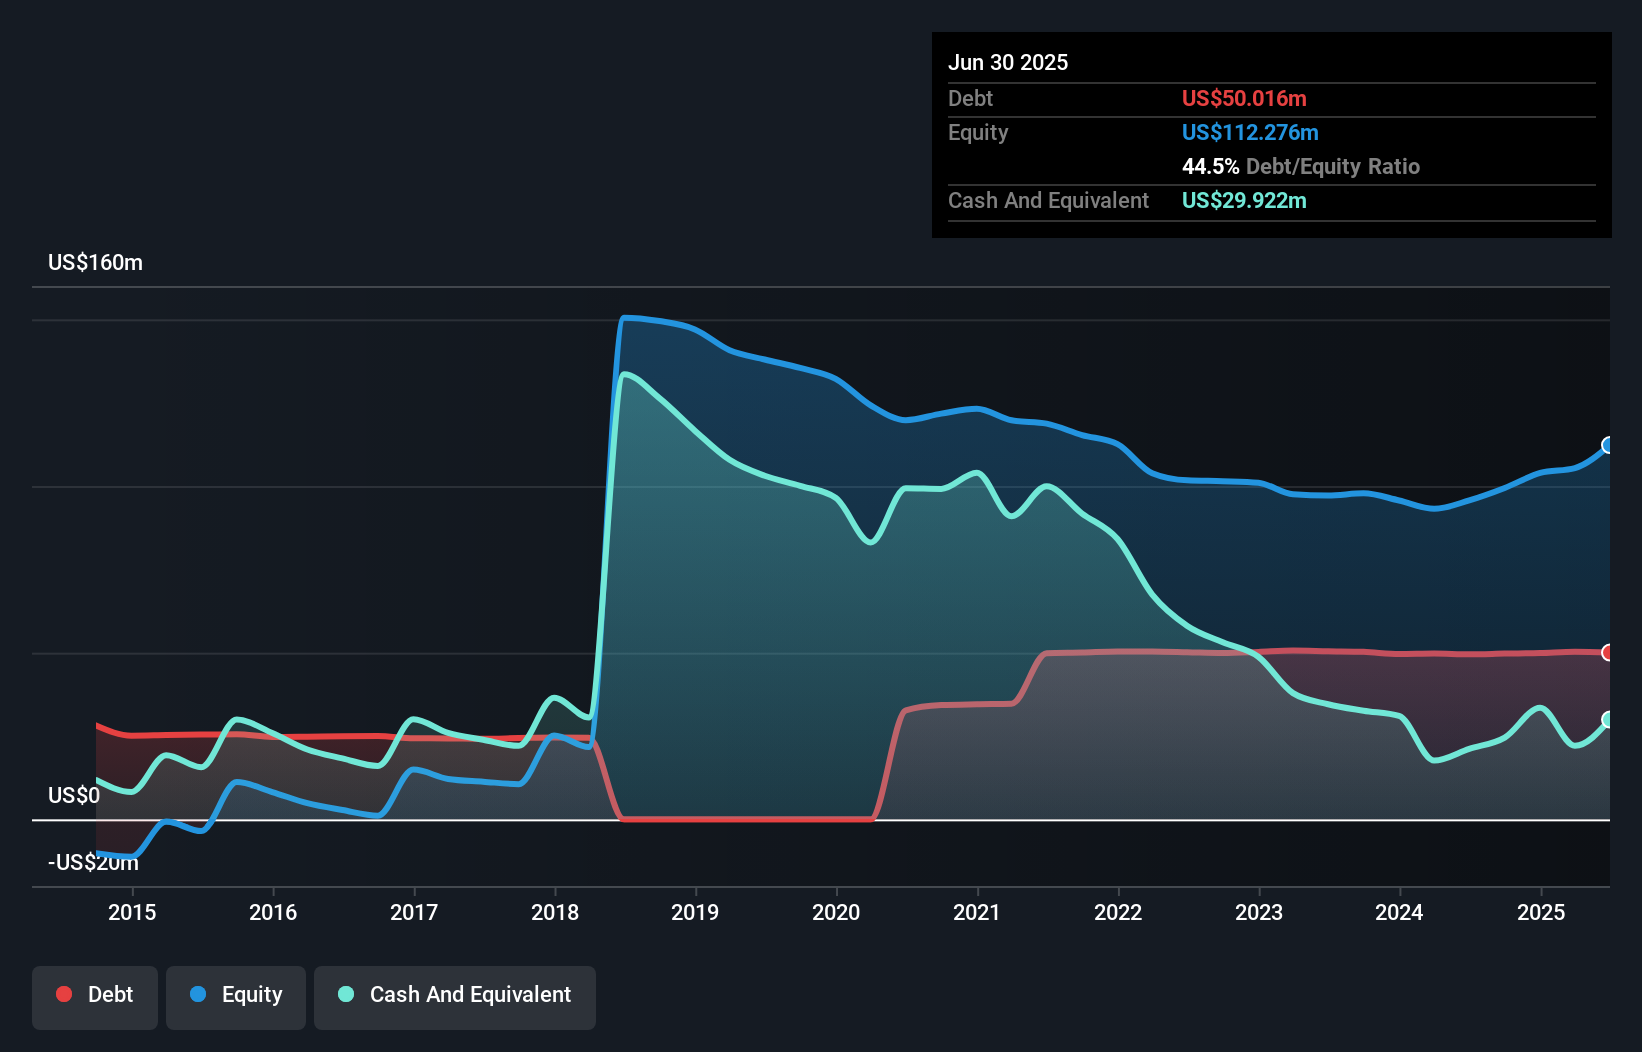This screenshot has height=1052, width=1642.
Task: Click the US$50.016m debt value
Action: [1244, 98]
